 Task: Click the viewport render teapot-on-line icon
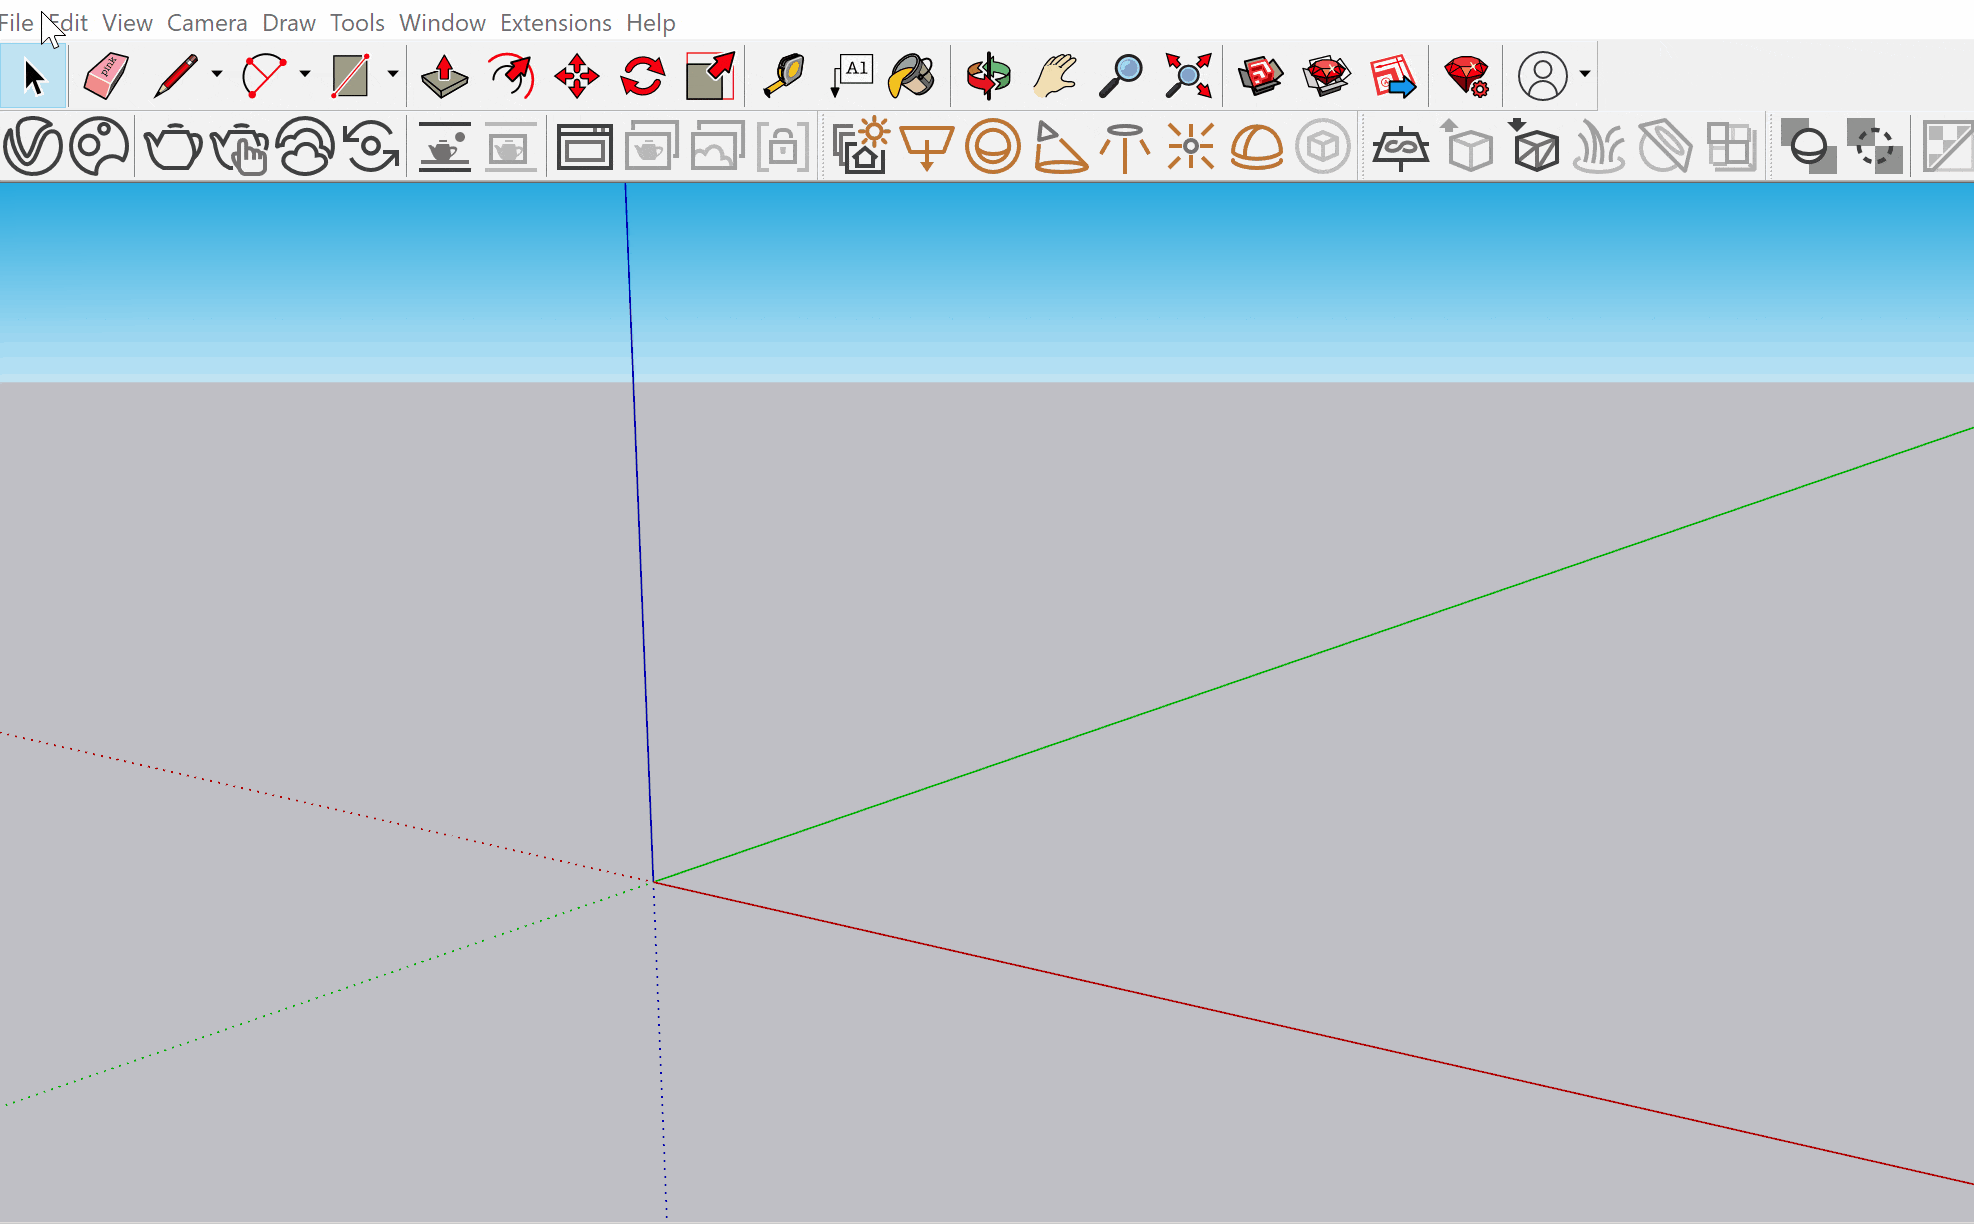[444, 147]
